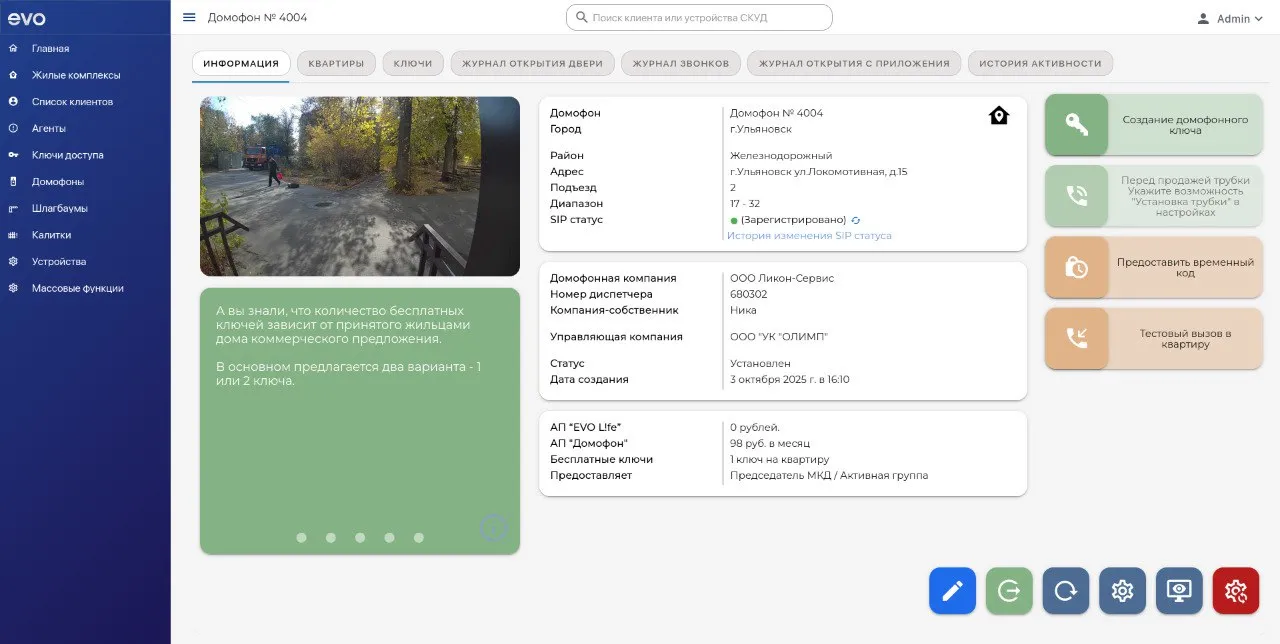The height and width of the screenshot is (644, 1280).
Task: Open История изменения SIP статуса link
Action: [809, 236]
